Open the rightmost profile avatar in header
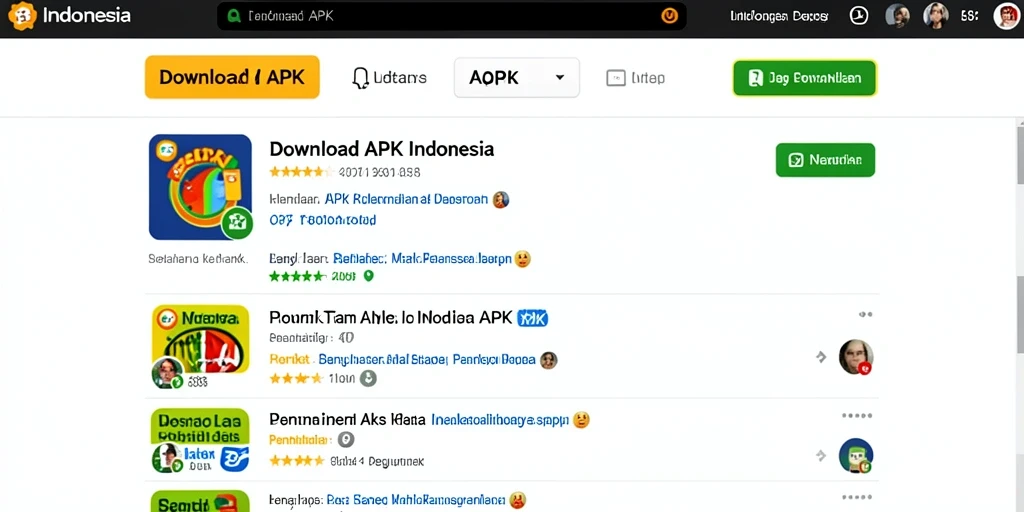The image size is (1024, 512). point(1006,16)
